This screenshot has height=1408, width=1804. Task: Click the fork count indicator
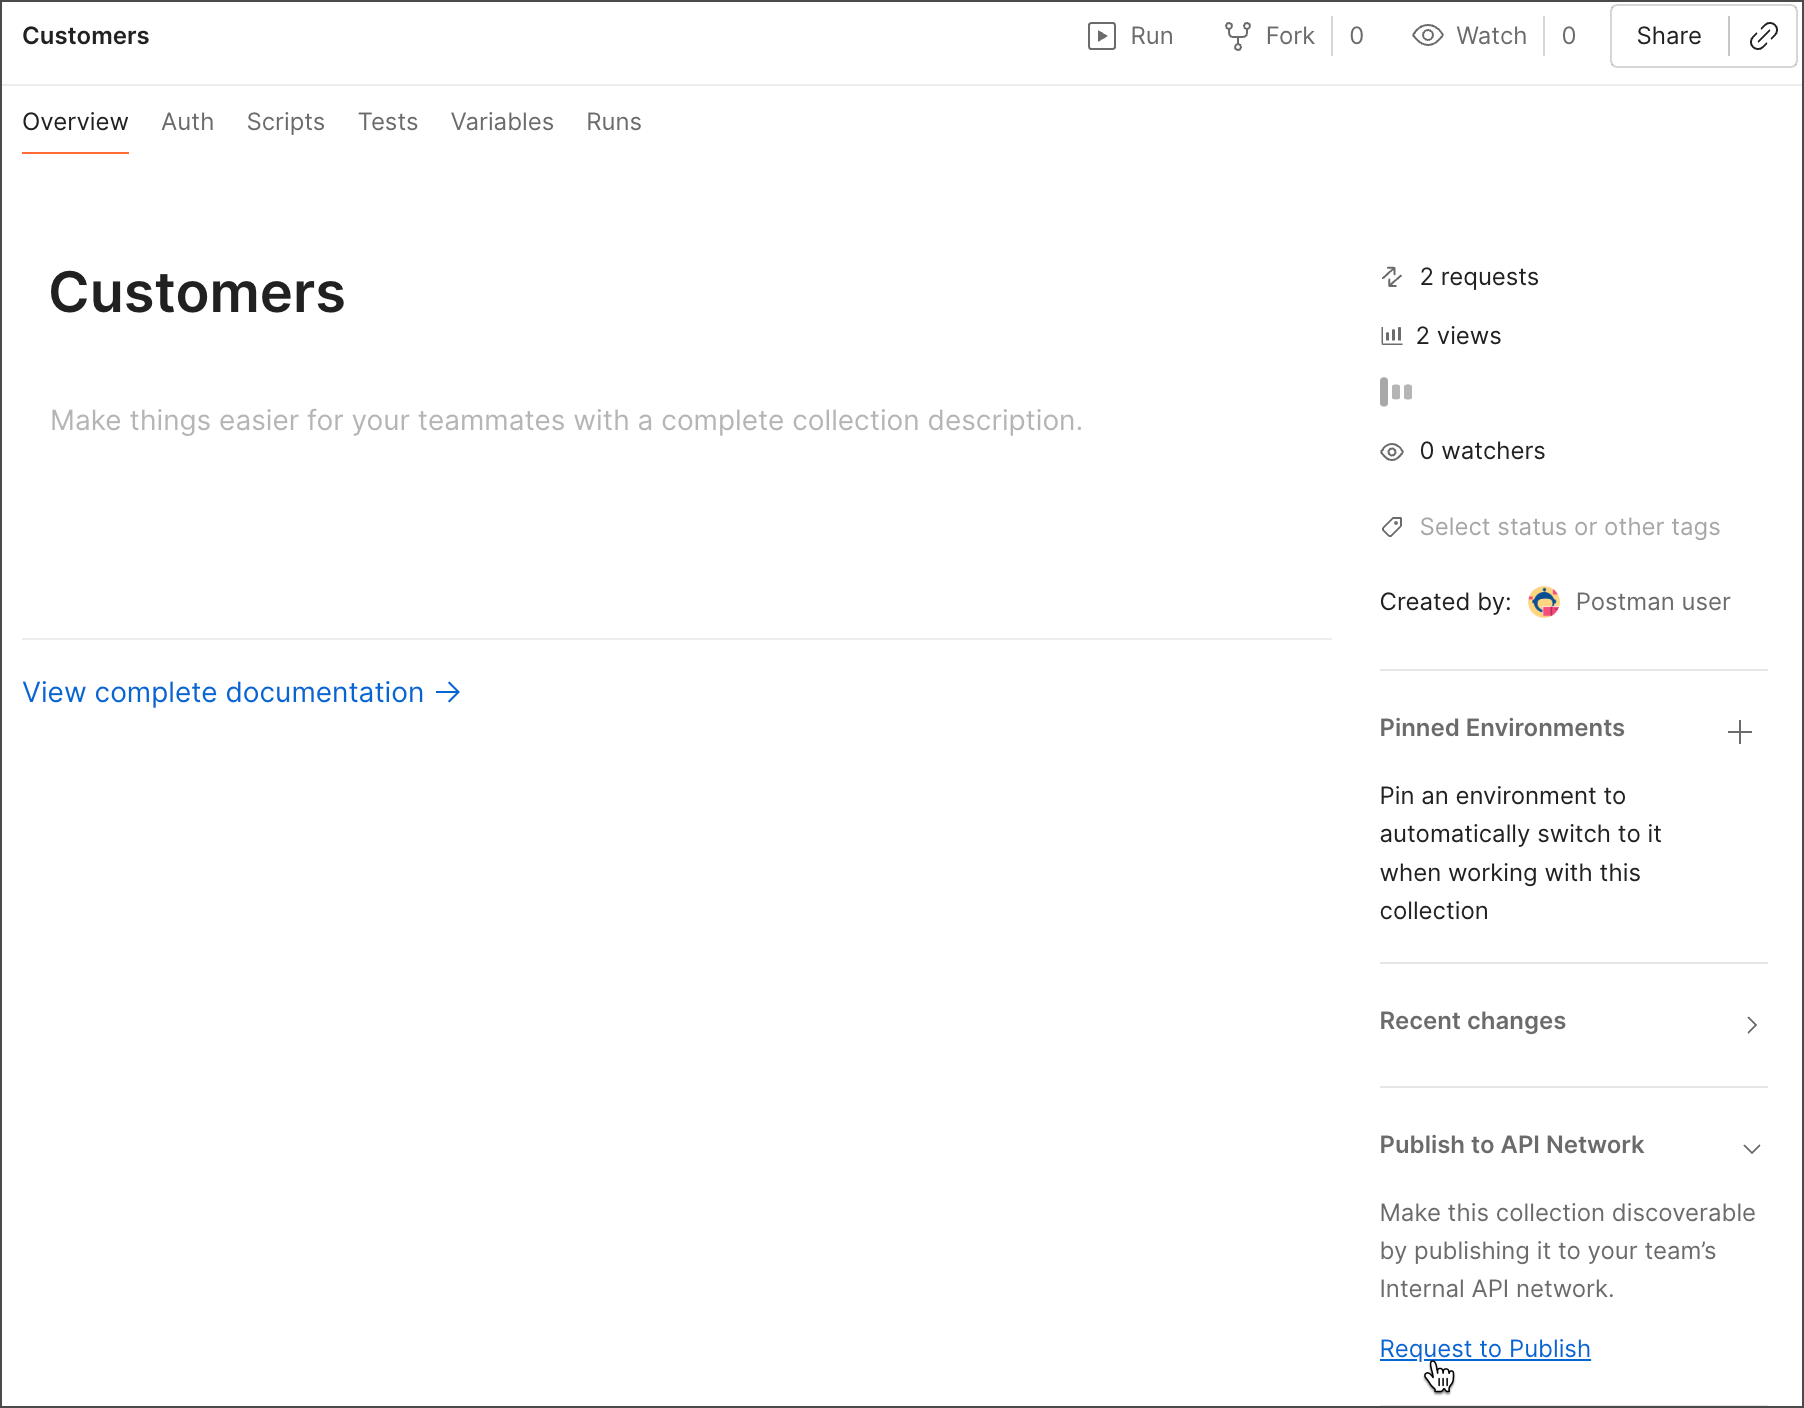pyautogui.click(x=1357, y=36)
